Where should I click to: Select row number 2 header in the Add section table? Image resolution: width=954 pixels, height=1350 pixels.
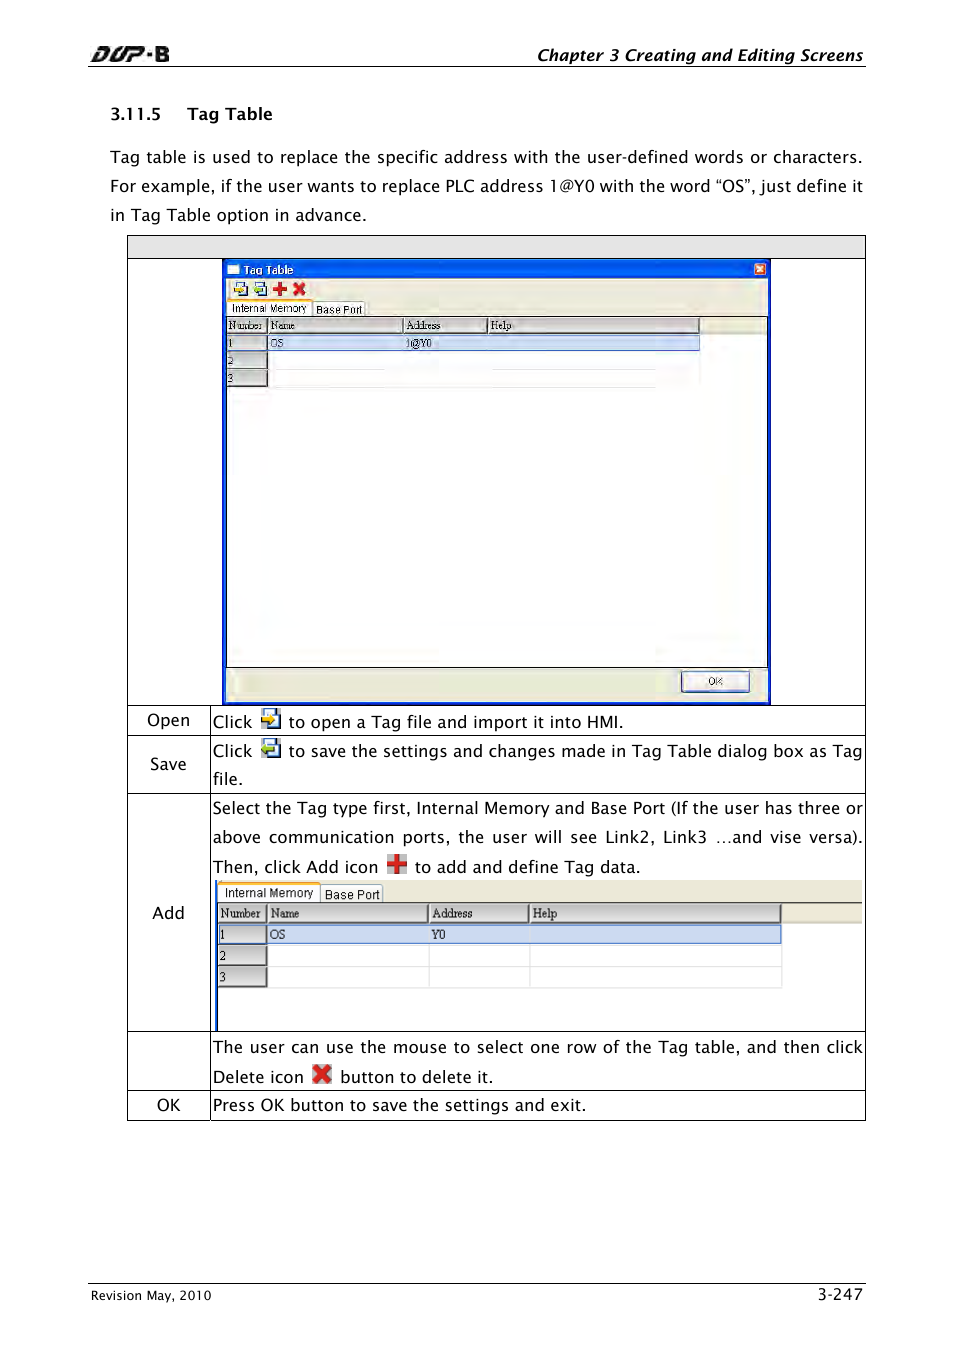coord(242,955)
